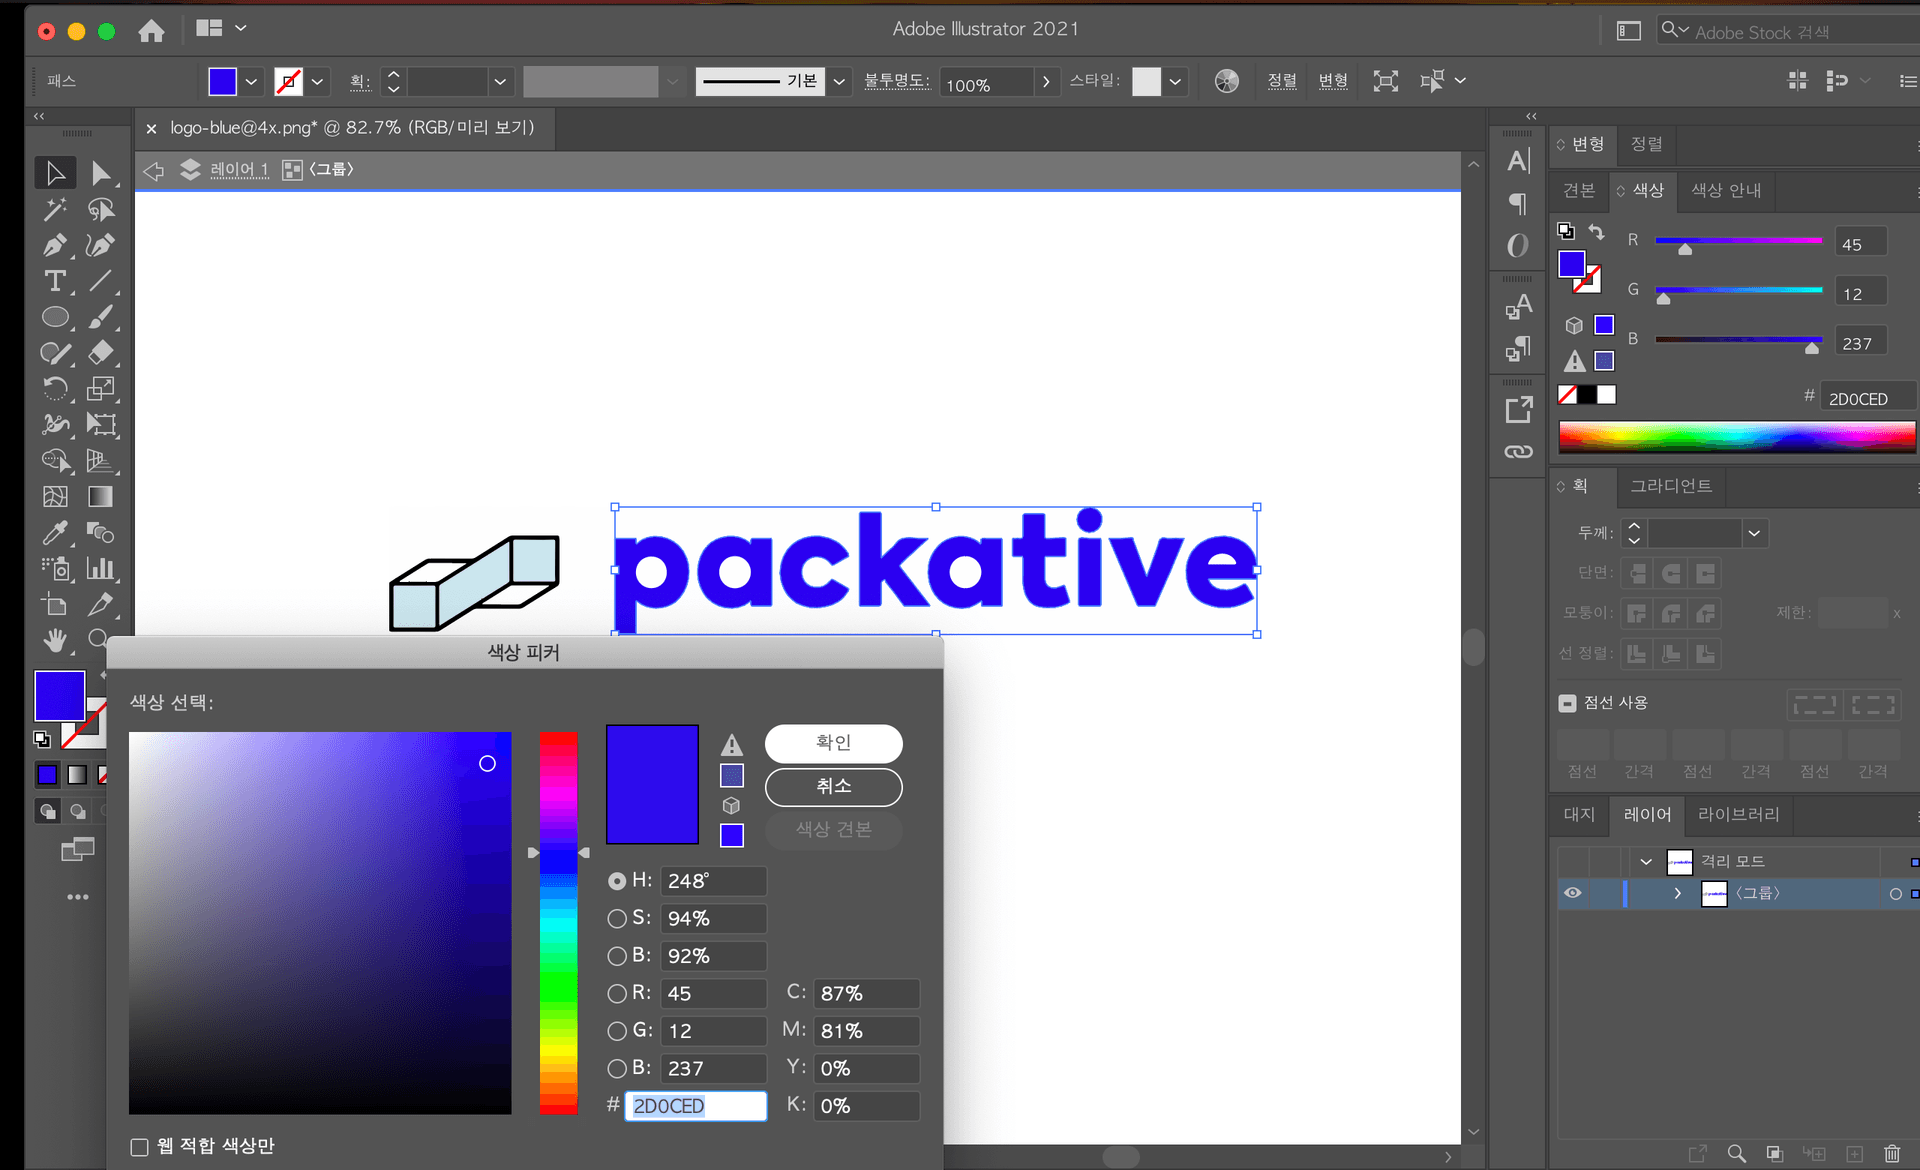Click 변형 in the control bar
1920x1170 pixels.
(x=1333, y=81)
